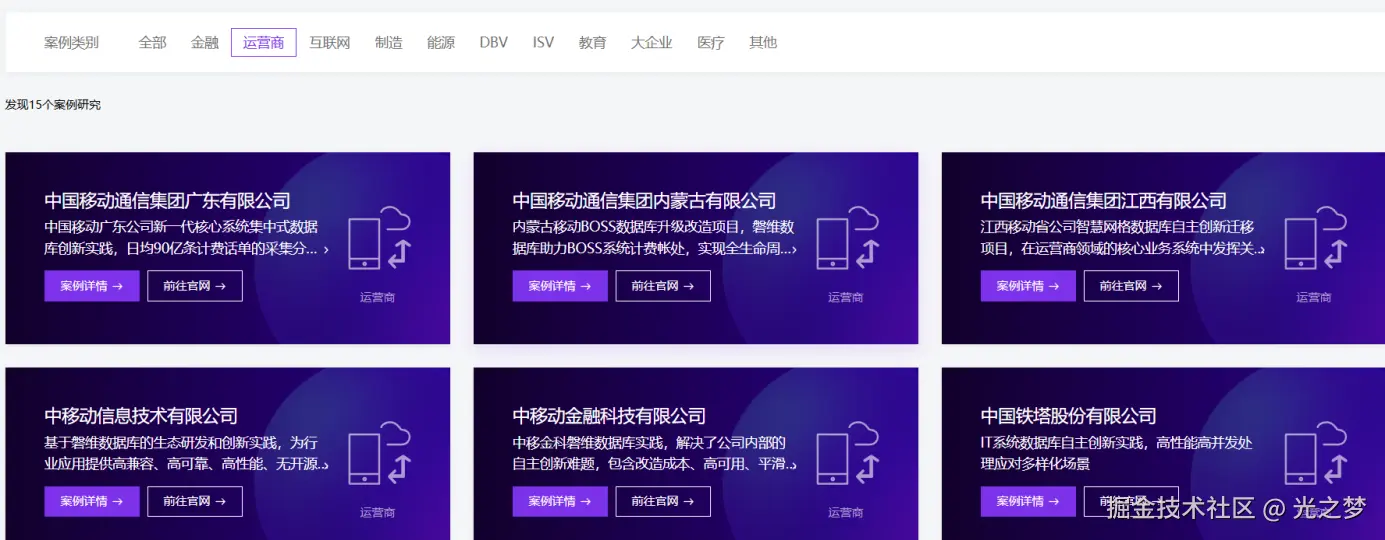Click the phone-cloud icon on 中移动信息技术 card
This screenshot has height=540, width=1385.
(379, 454)
